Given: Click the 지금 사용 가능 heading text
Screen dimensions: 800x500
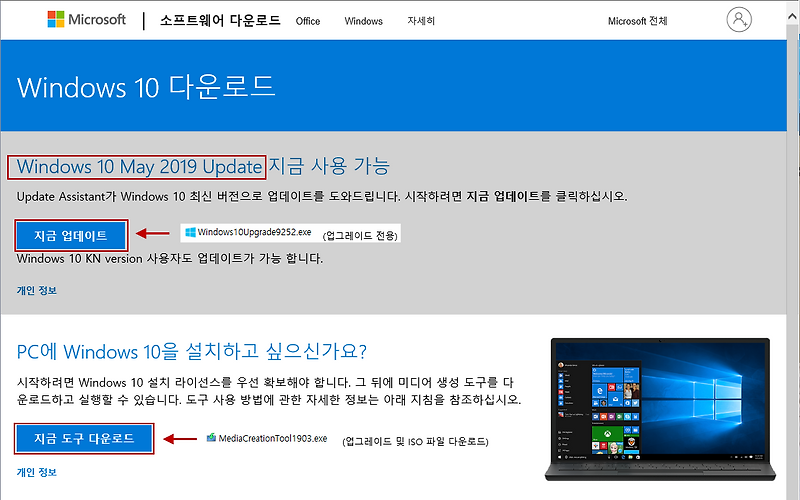Looking at the screenshot, I should [x=329, y=166].
